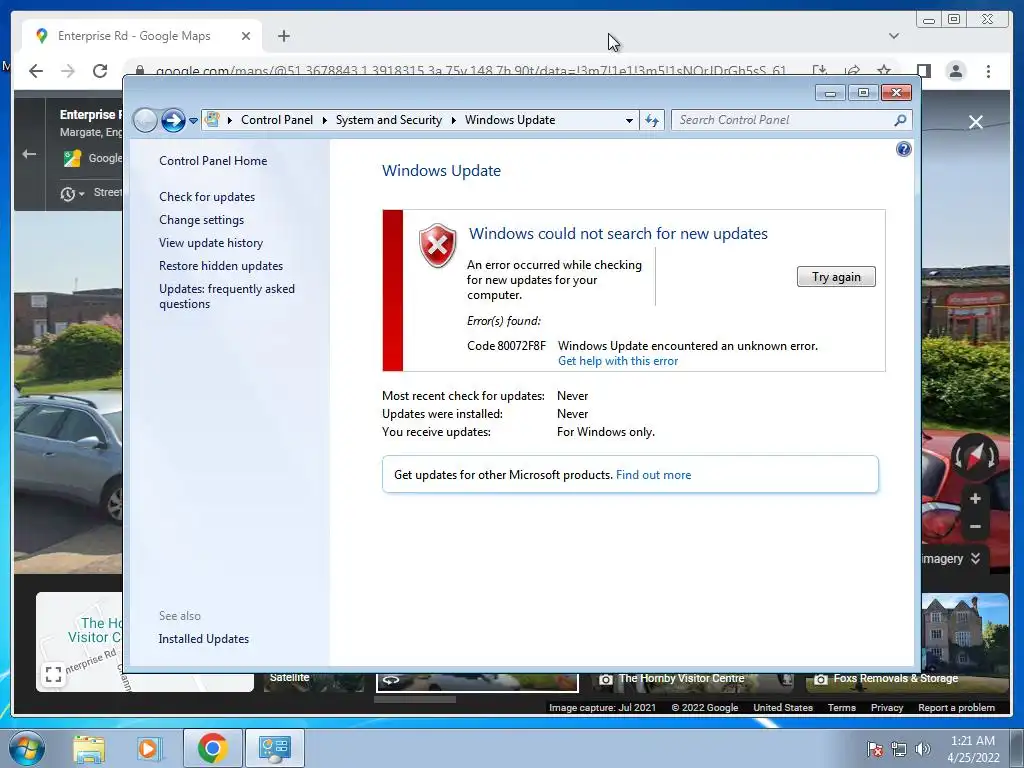Open Installed Updates link
This screenshot has width=1024, height=768.
click(204, 639)
